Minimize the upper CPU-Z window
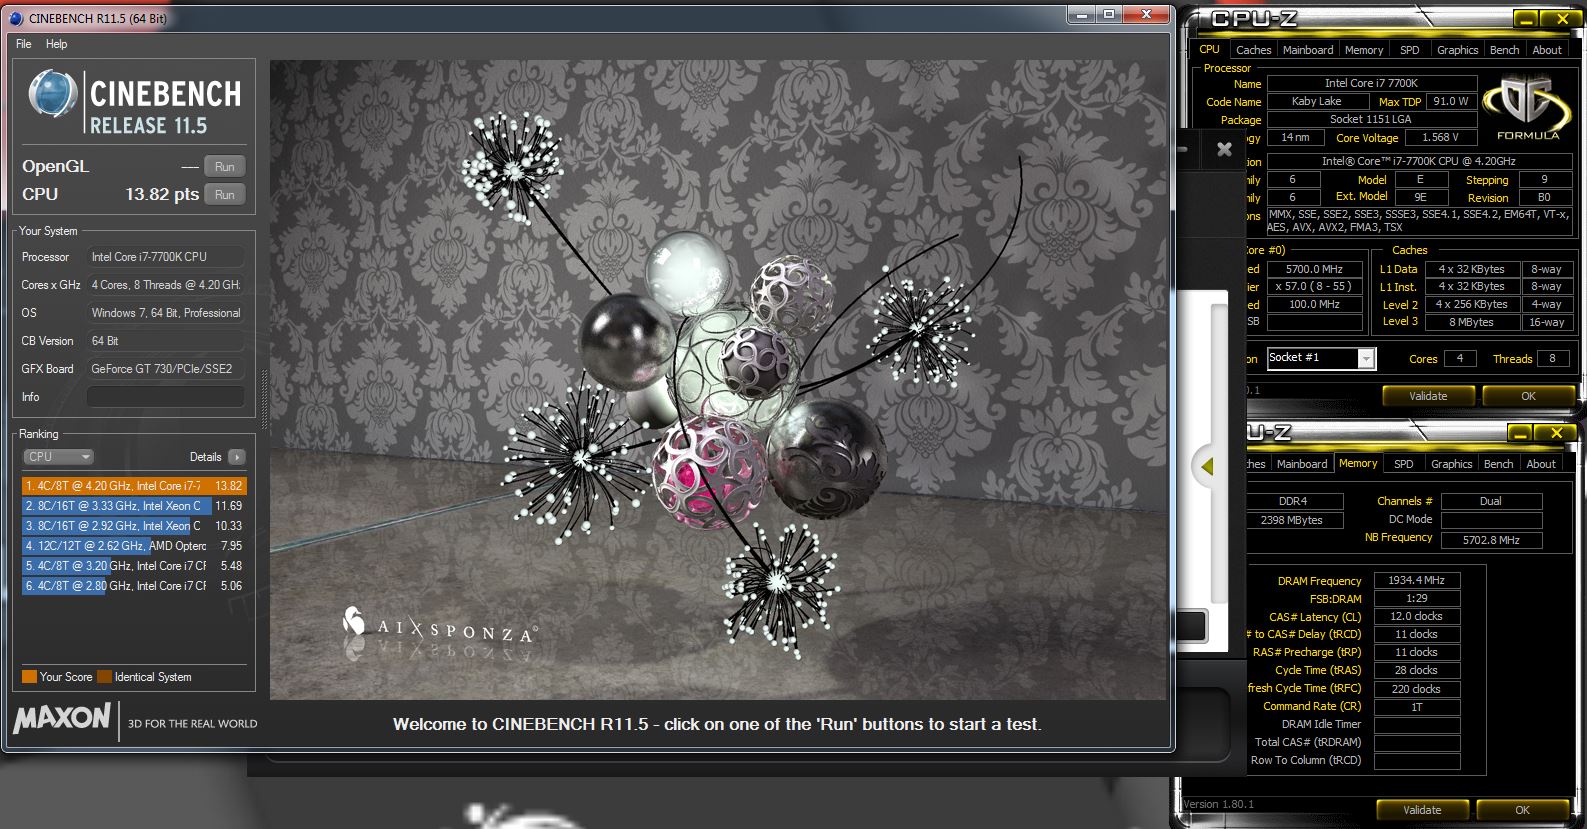This screenshot has width=1587, height=829. (x=1524, y=18)
